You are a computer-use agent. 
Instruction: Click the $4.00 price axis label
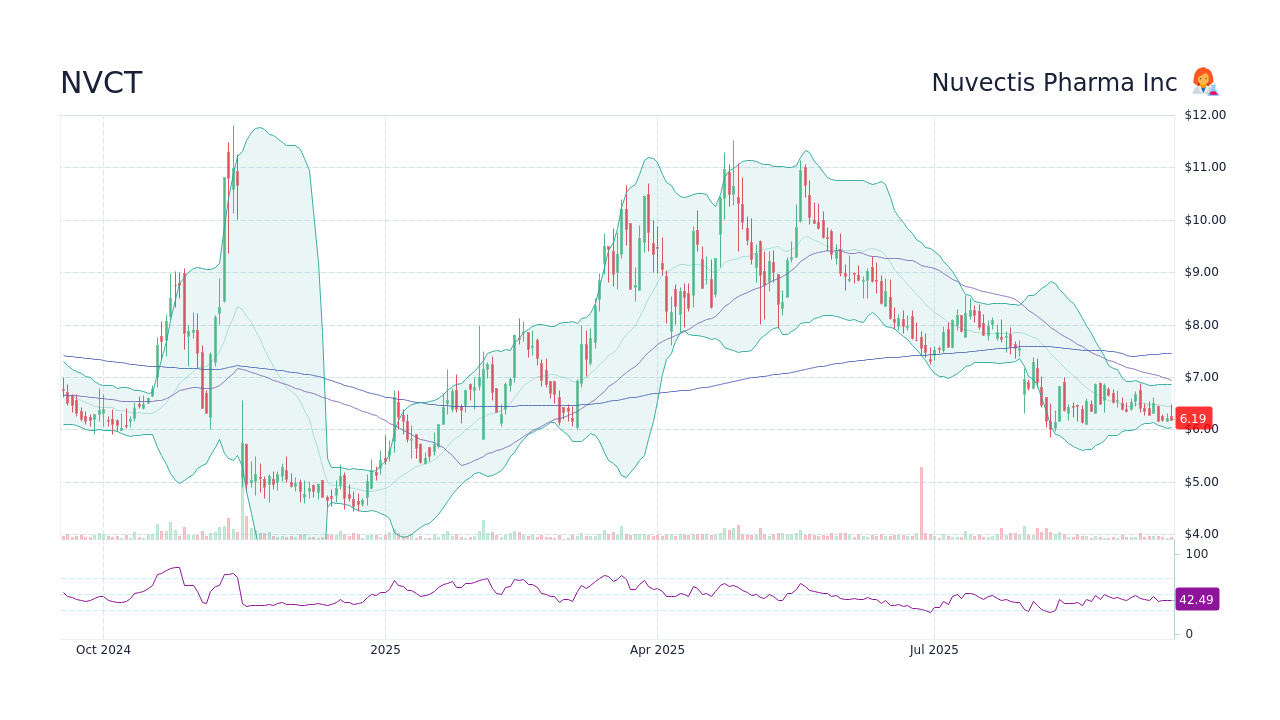pos(1201,533)
